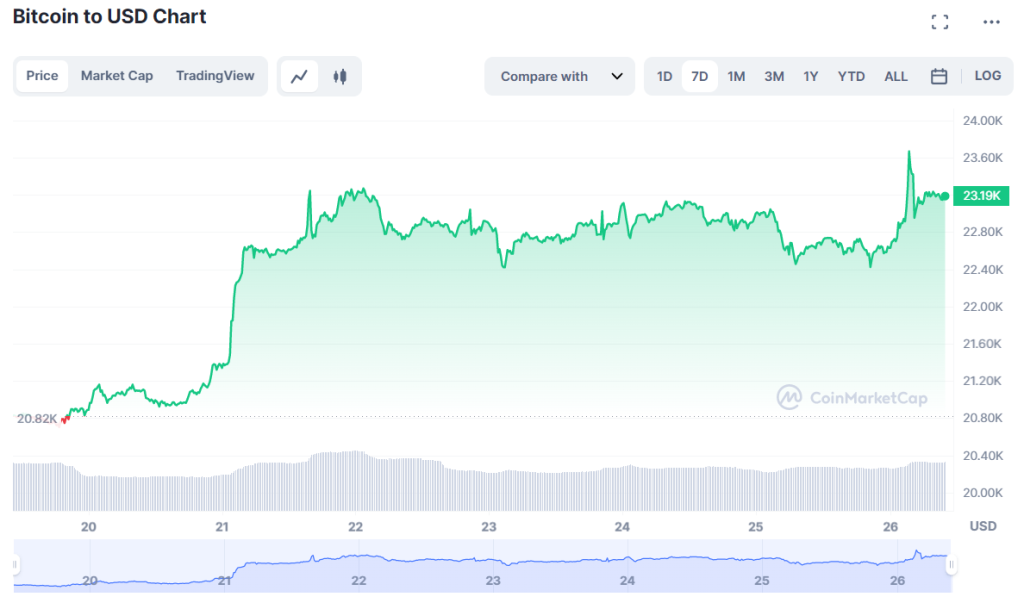This screenshot has height=603, width=1024.
Task: Switch chart to candlestick view
Action: pyautogui.click(x=341, y=76)
